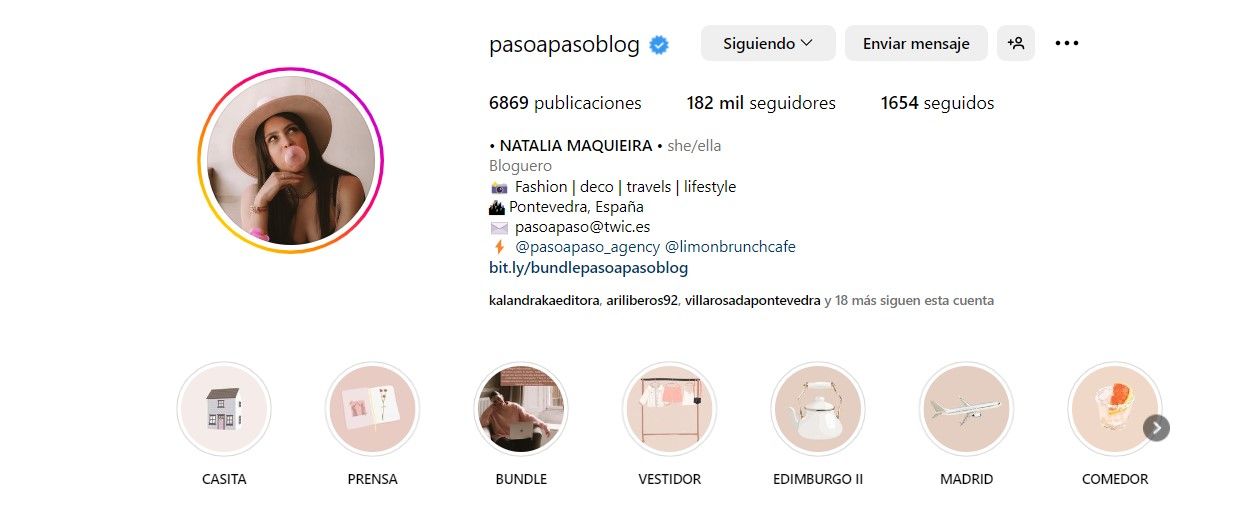Open the PRENSA story highlight
The height and width of the screenshot is (532, 1237).
coord(373,409)
